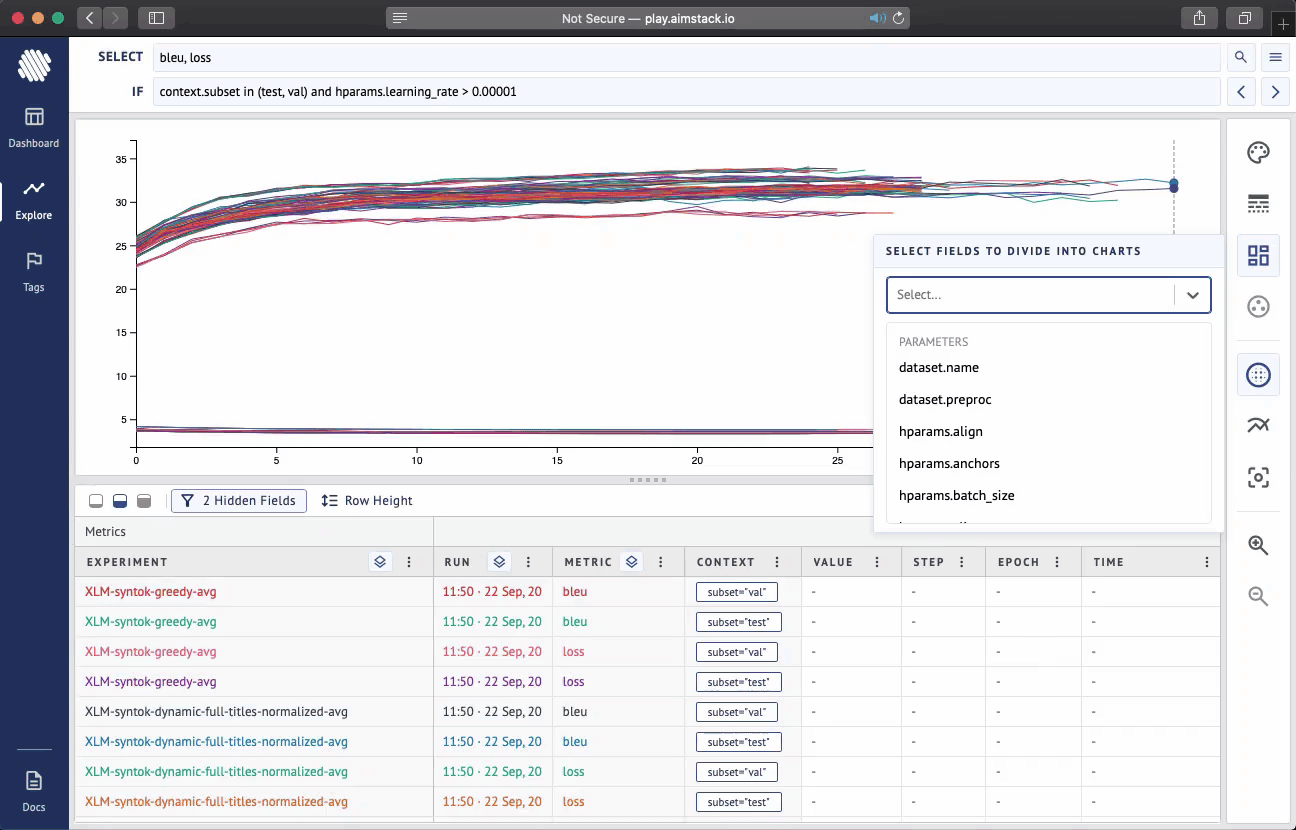Zoom in on the chart

coord(1258,545)
